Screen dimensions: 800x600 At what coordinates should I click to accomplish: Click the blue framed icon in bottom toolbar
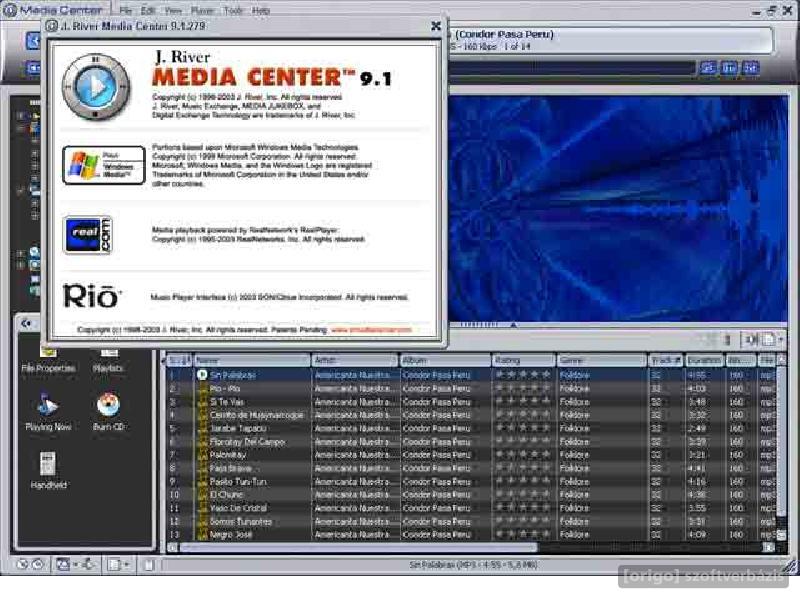point(63,564)
